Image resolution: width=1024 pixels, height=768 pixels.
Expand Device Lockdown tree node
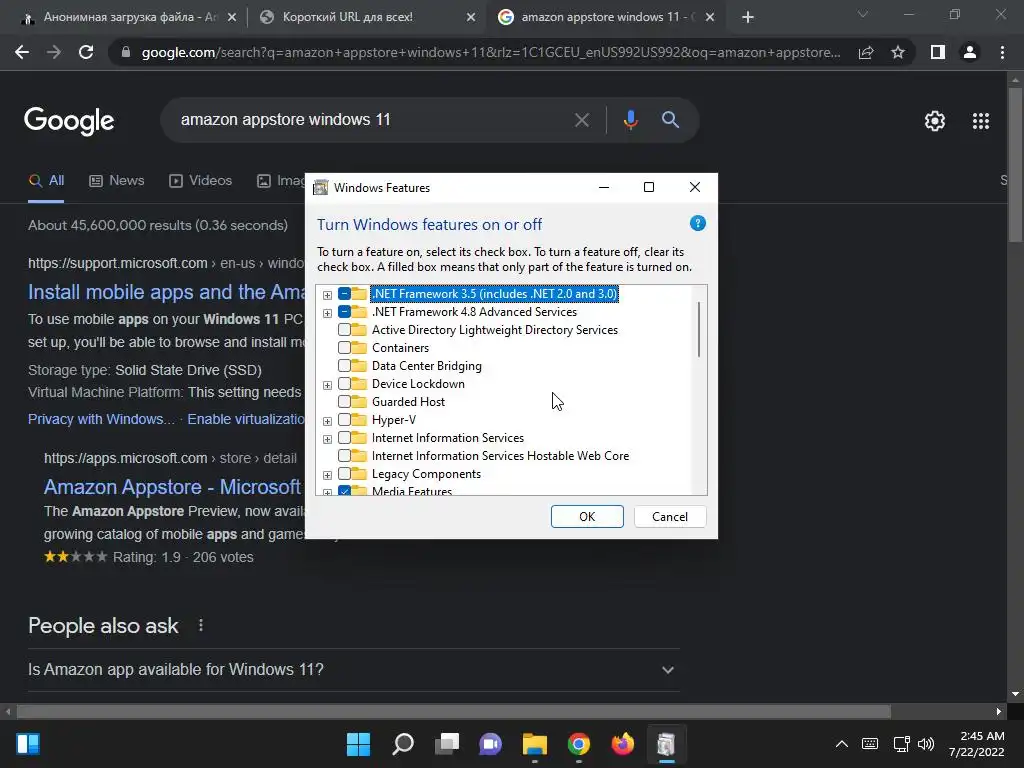coord(327,385)
